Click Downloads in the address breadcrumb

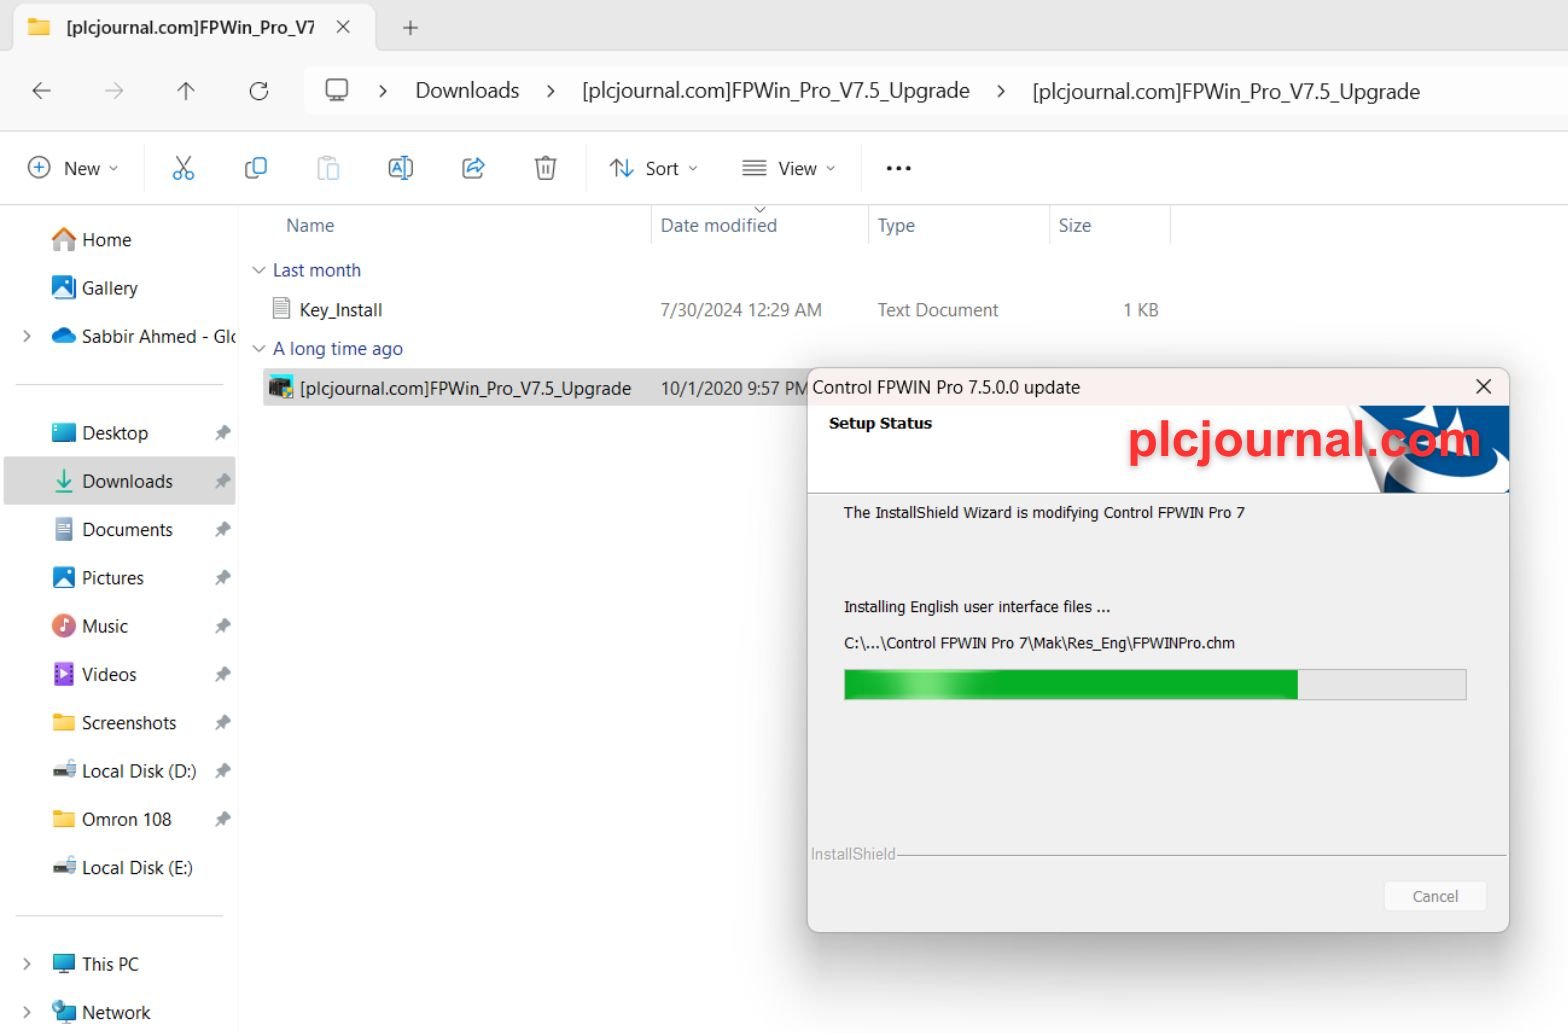click(x=467, y=91)
